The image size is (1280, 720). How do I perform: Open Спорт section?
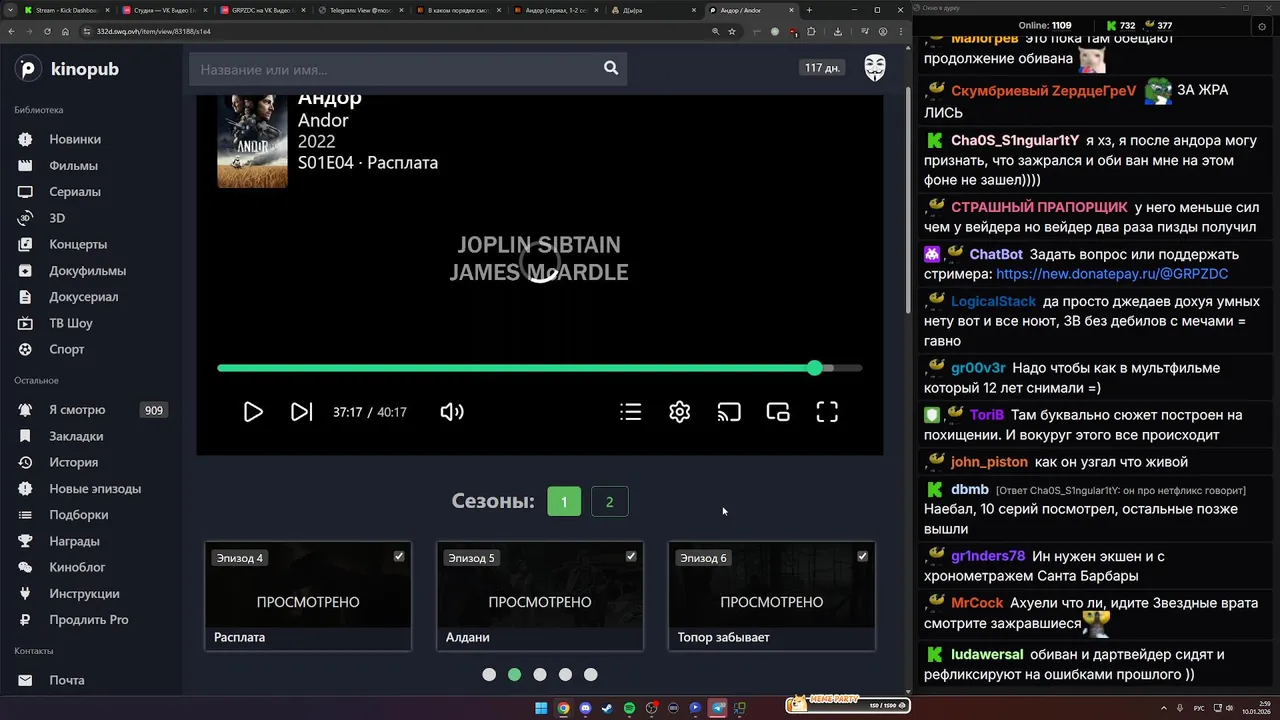[67, 349]
